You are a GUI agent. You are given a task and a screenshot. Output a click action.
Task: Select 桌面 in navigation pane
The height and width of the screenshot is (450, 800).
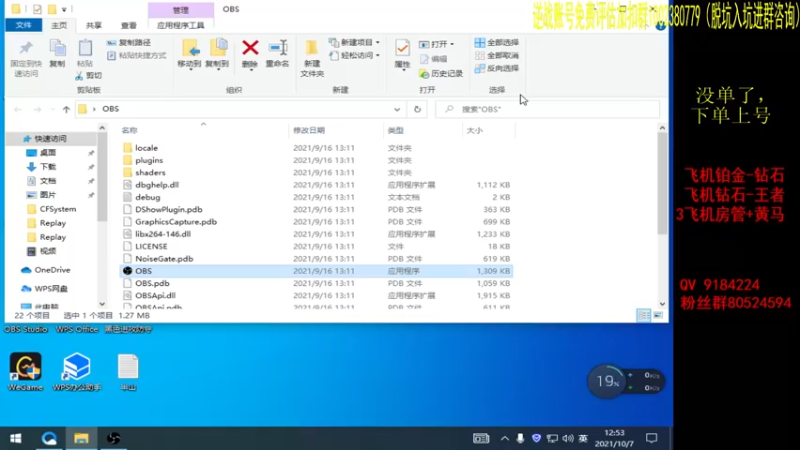point(48,153)
